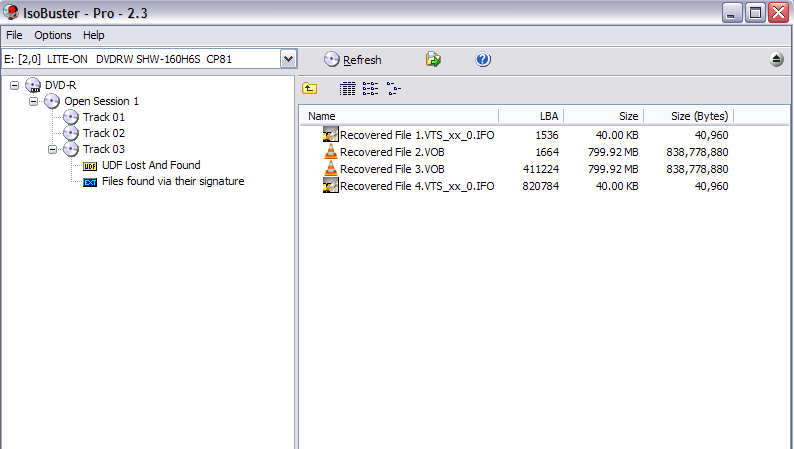Image resolution: width=794 pixels, height=449 pixels.
Task: Sort by the LBA column header
Action: (531, 116)
